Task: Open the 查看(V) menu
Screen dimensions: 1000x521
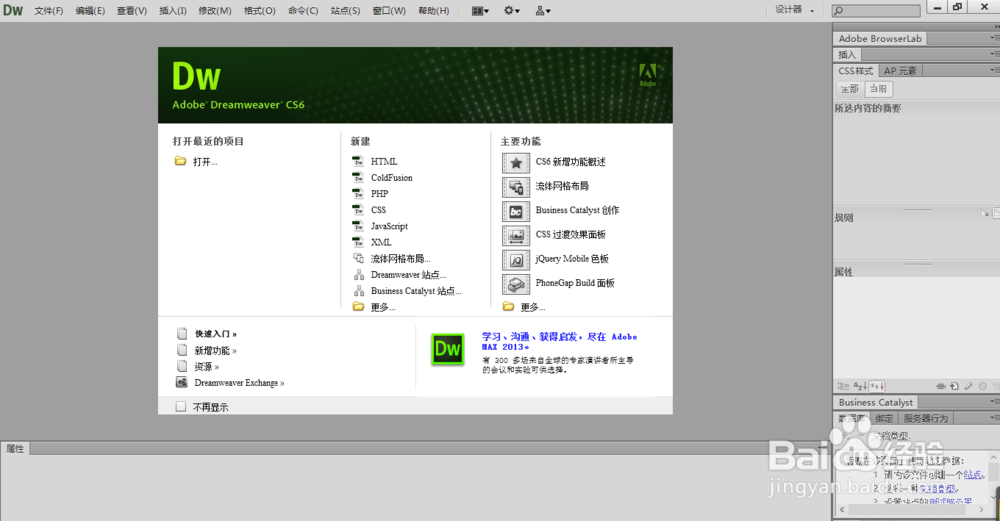Action: (131, 11)
